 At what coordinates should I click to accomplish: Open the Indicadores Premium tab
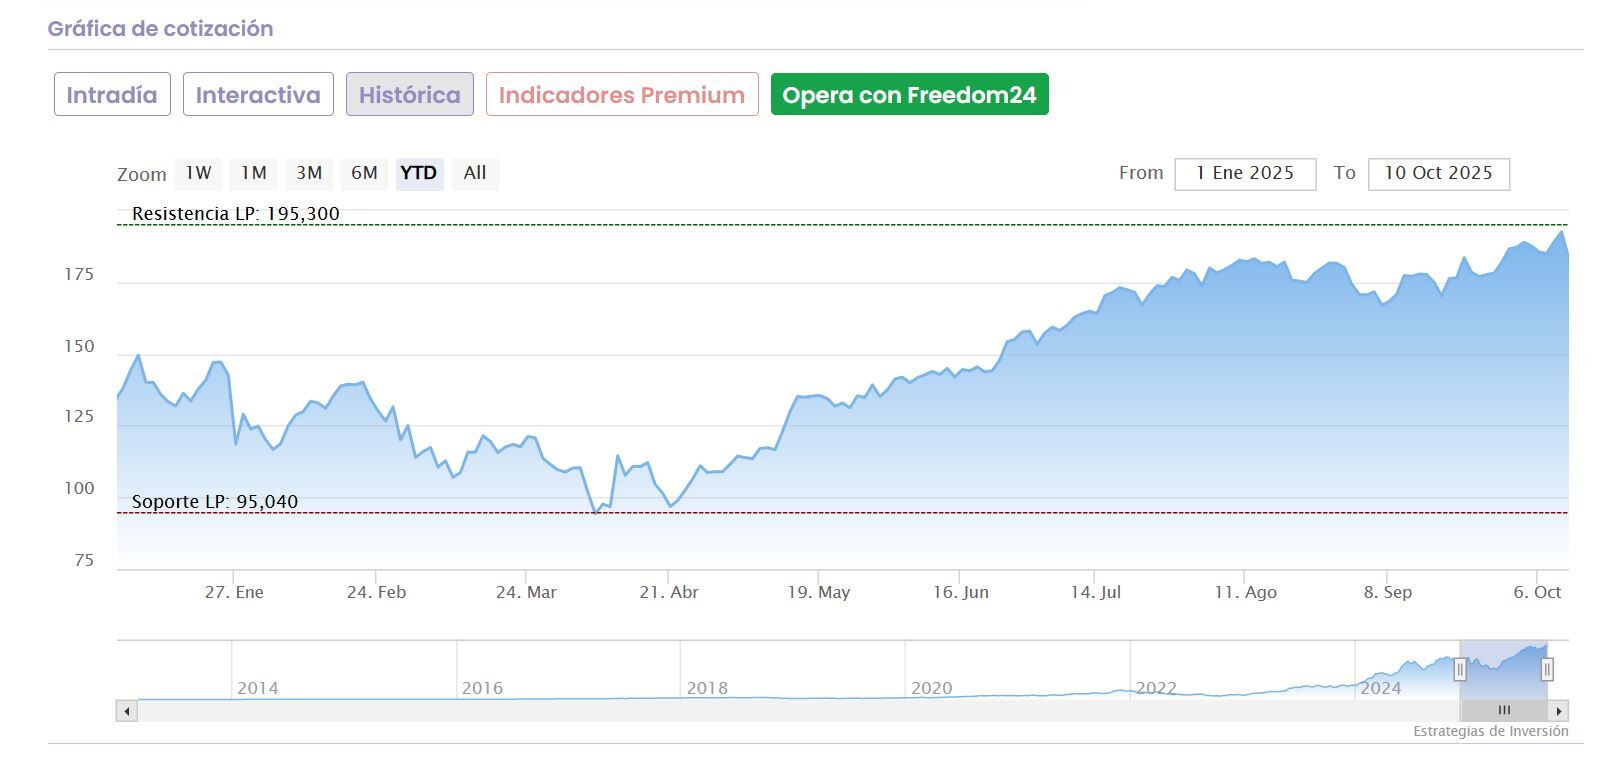(x=622, y=95)
